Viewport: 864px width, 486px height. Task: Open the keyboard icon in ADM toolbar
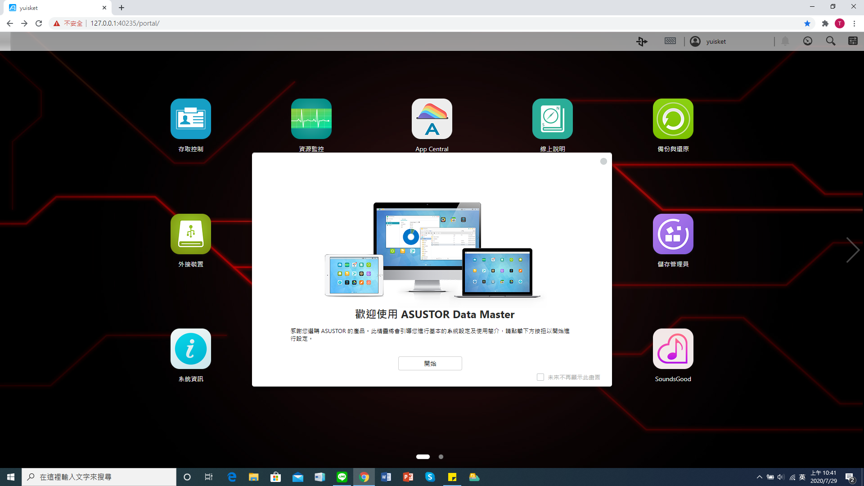[670, 41]
